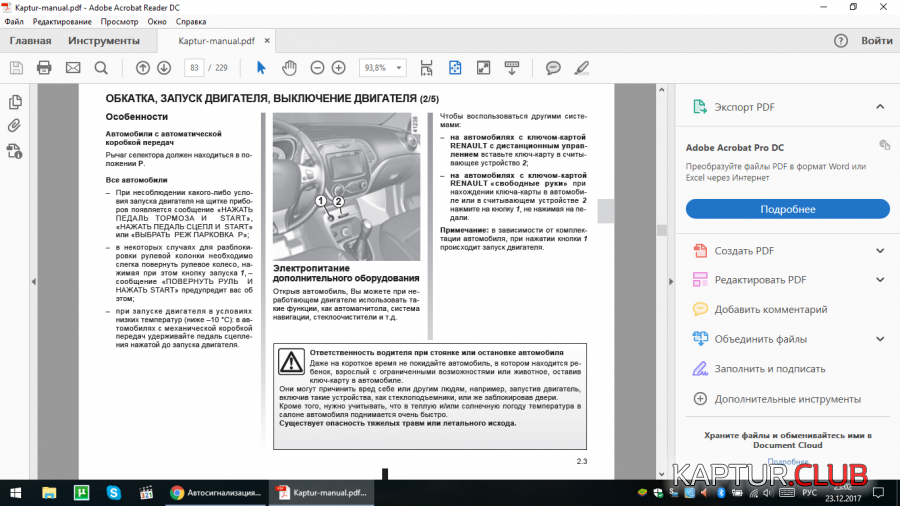900x506 pixels.
Task: Zoom in with plus icon
Action: pyautogui.click(x=339, y=68)
